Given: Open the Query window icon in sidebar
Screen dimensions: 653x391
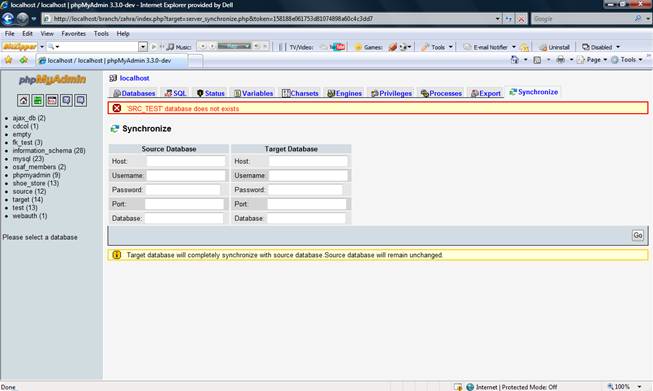Looking at the screenshot, I should [x=52, y=100].
